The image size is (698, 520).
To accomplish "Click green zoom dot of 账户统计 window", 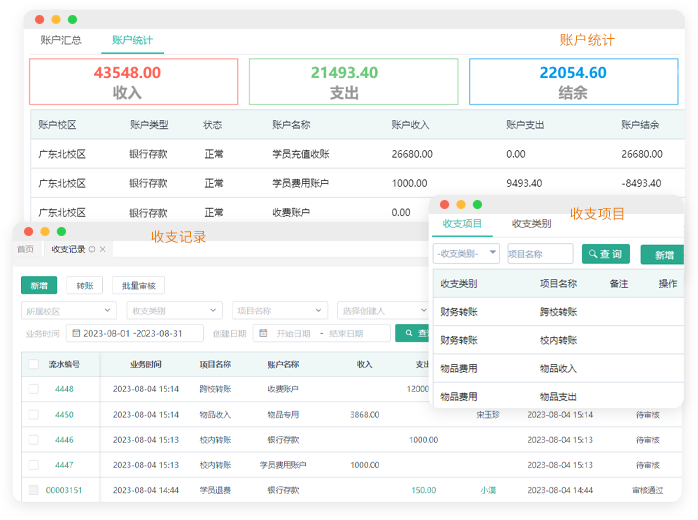I will click(x=73, y=20).
